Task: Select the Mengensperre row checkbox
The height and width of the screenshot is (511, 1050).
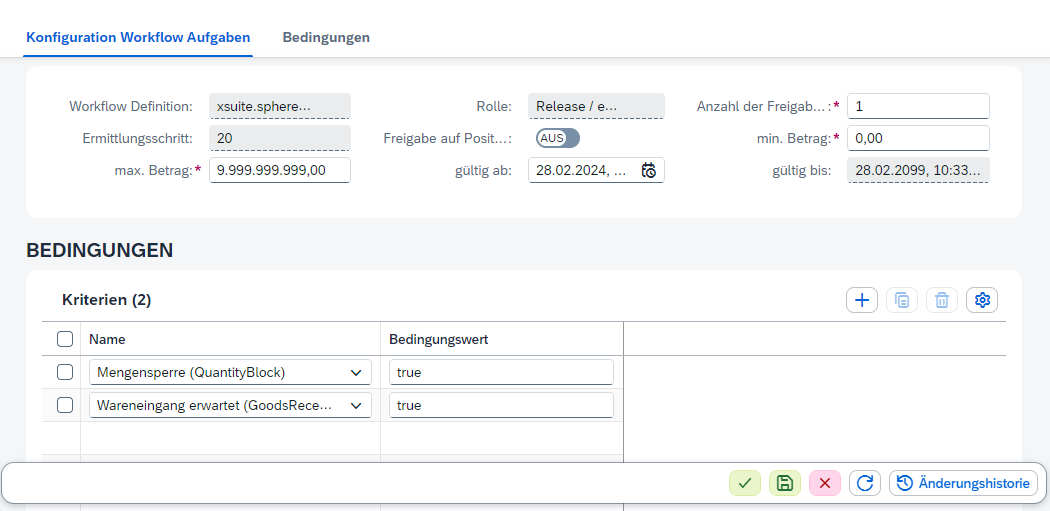Action: point(65,372)
